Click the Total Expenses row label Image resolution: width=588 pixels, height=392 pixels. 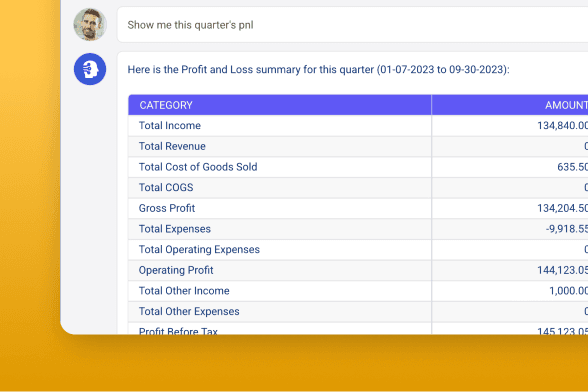pos(175,229)
